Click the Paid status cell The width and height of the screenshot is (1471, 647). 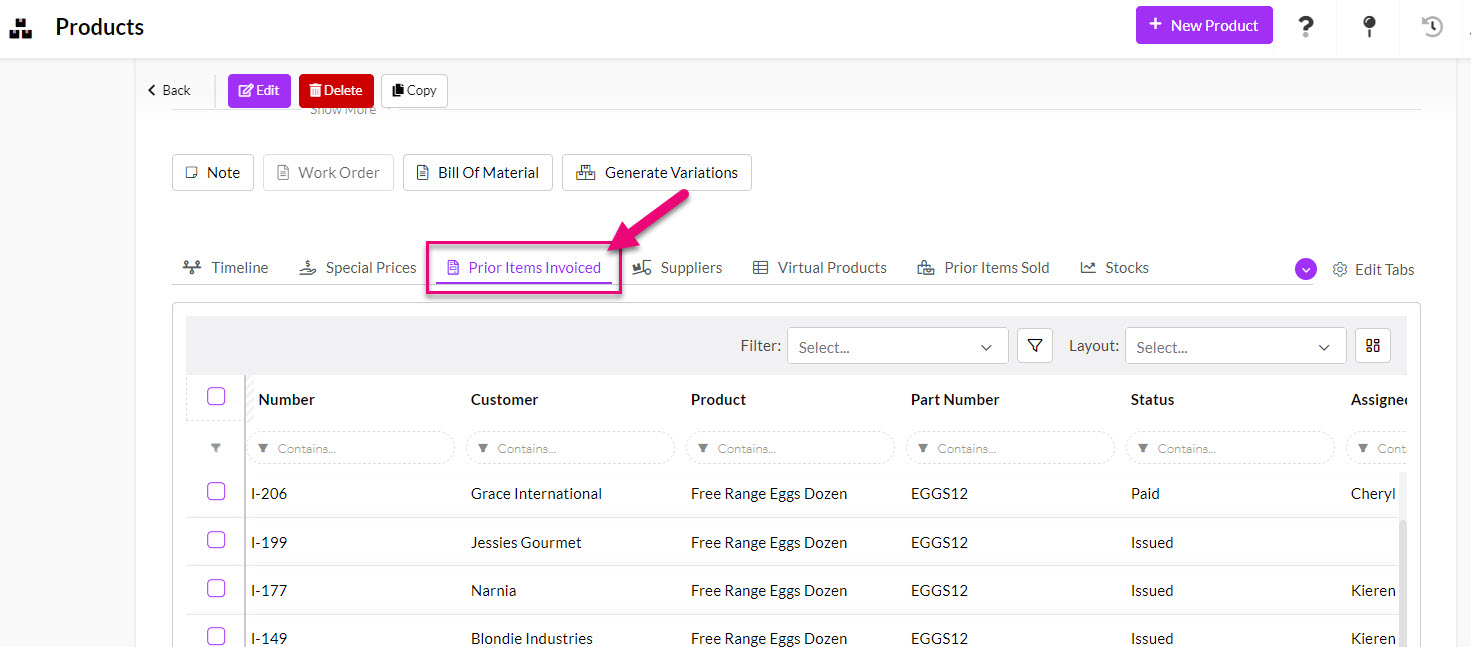[x=1145, y=493]
